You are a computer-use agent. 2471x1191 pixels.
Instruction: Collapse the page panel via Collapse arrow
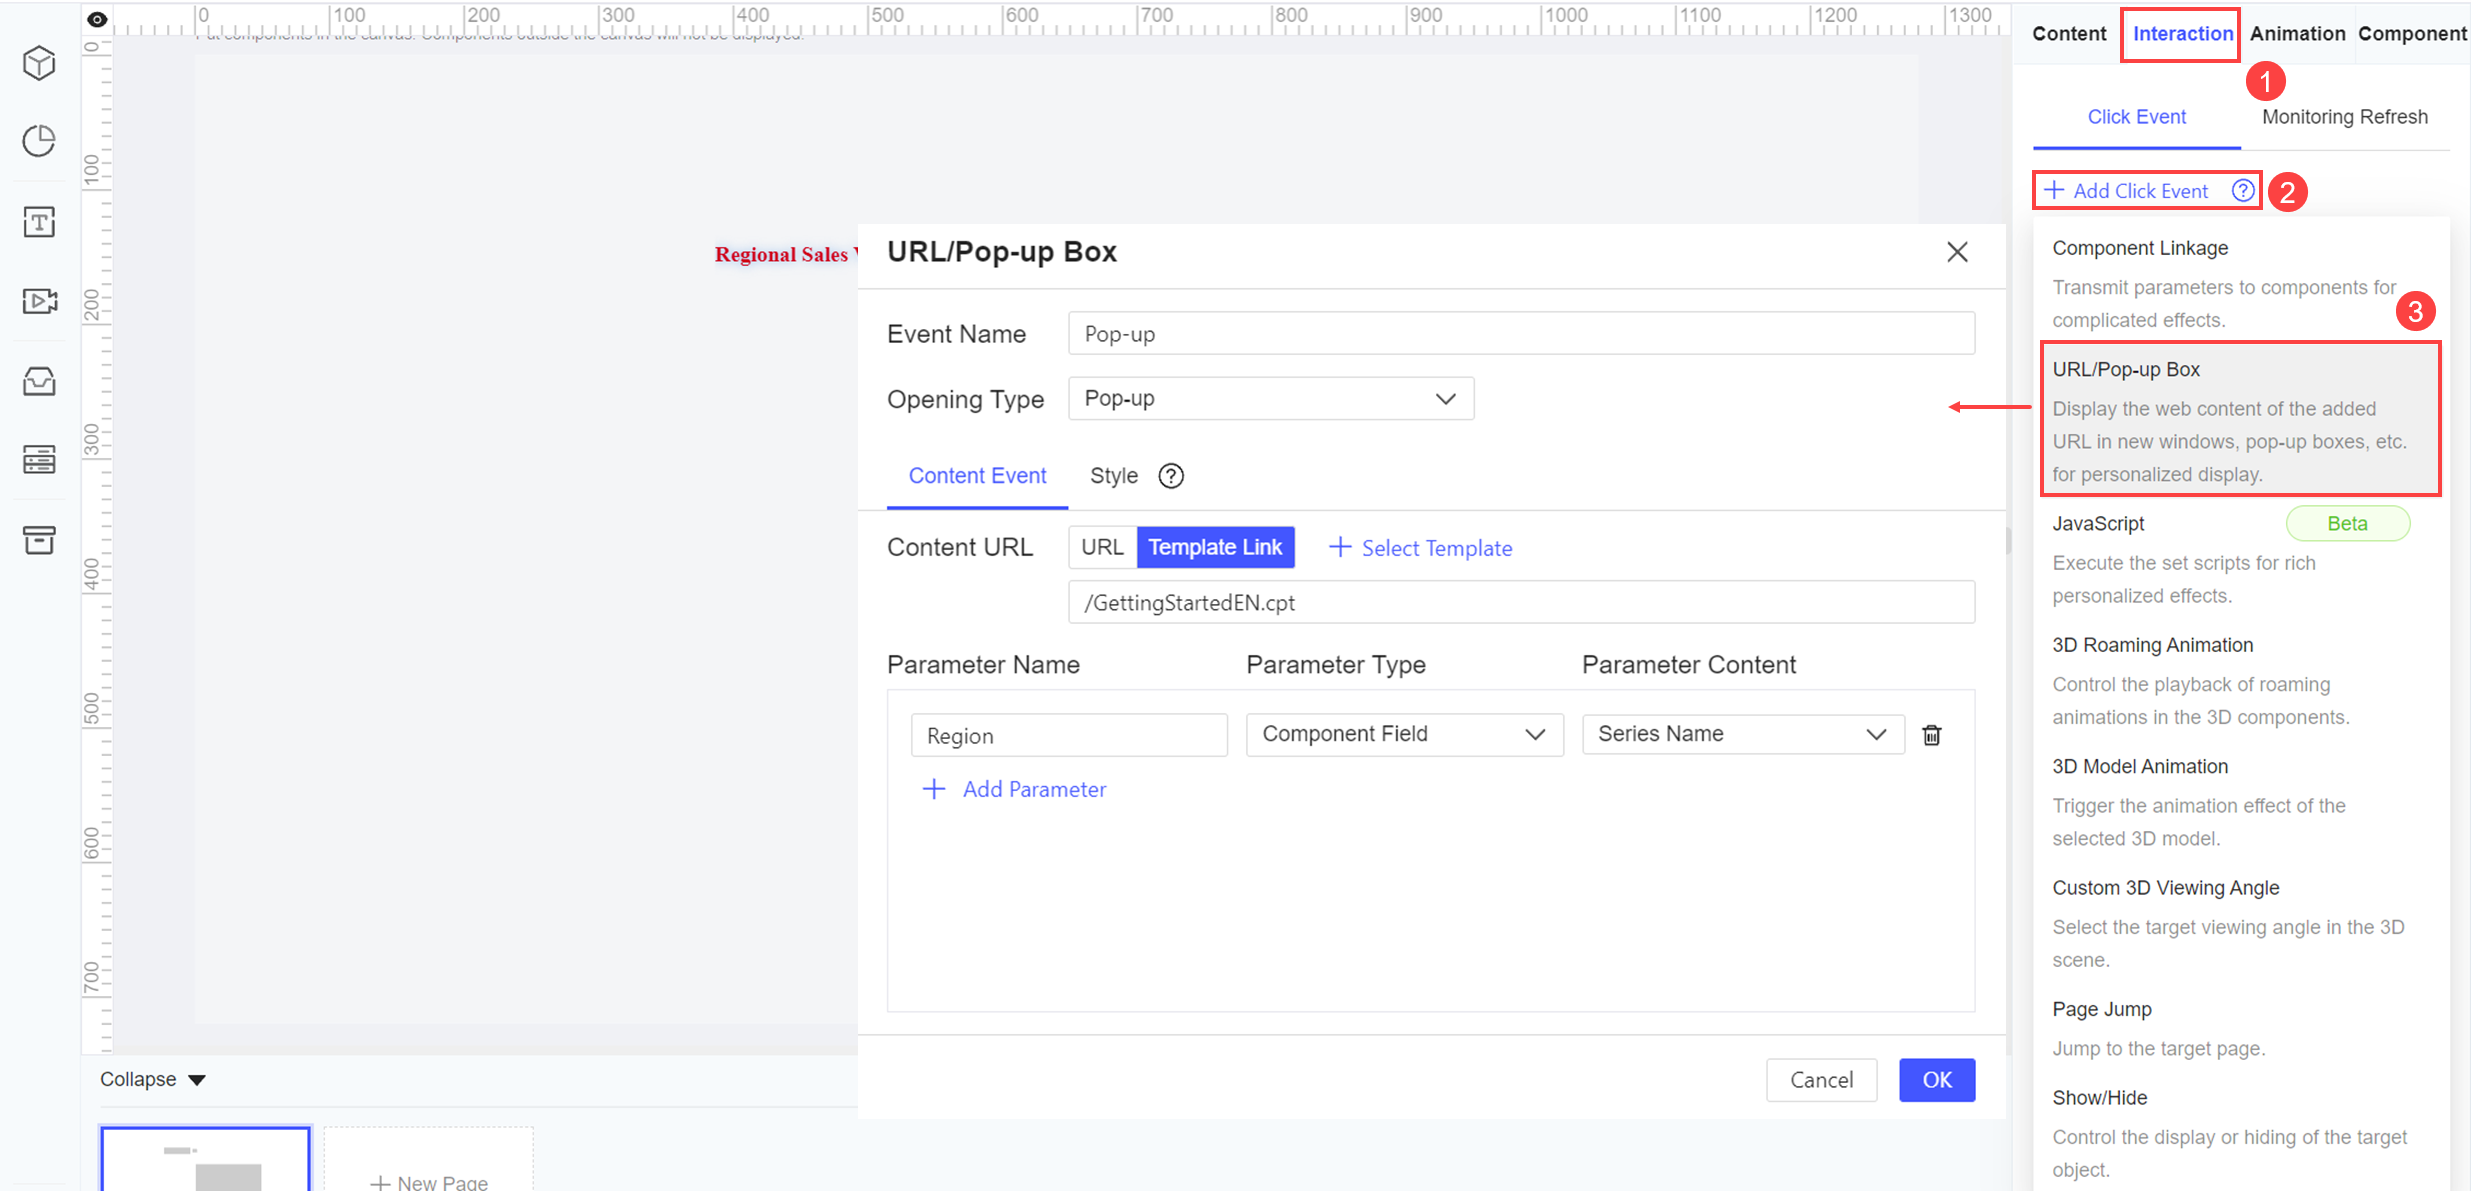pos(197,1080)
